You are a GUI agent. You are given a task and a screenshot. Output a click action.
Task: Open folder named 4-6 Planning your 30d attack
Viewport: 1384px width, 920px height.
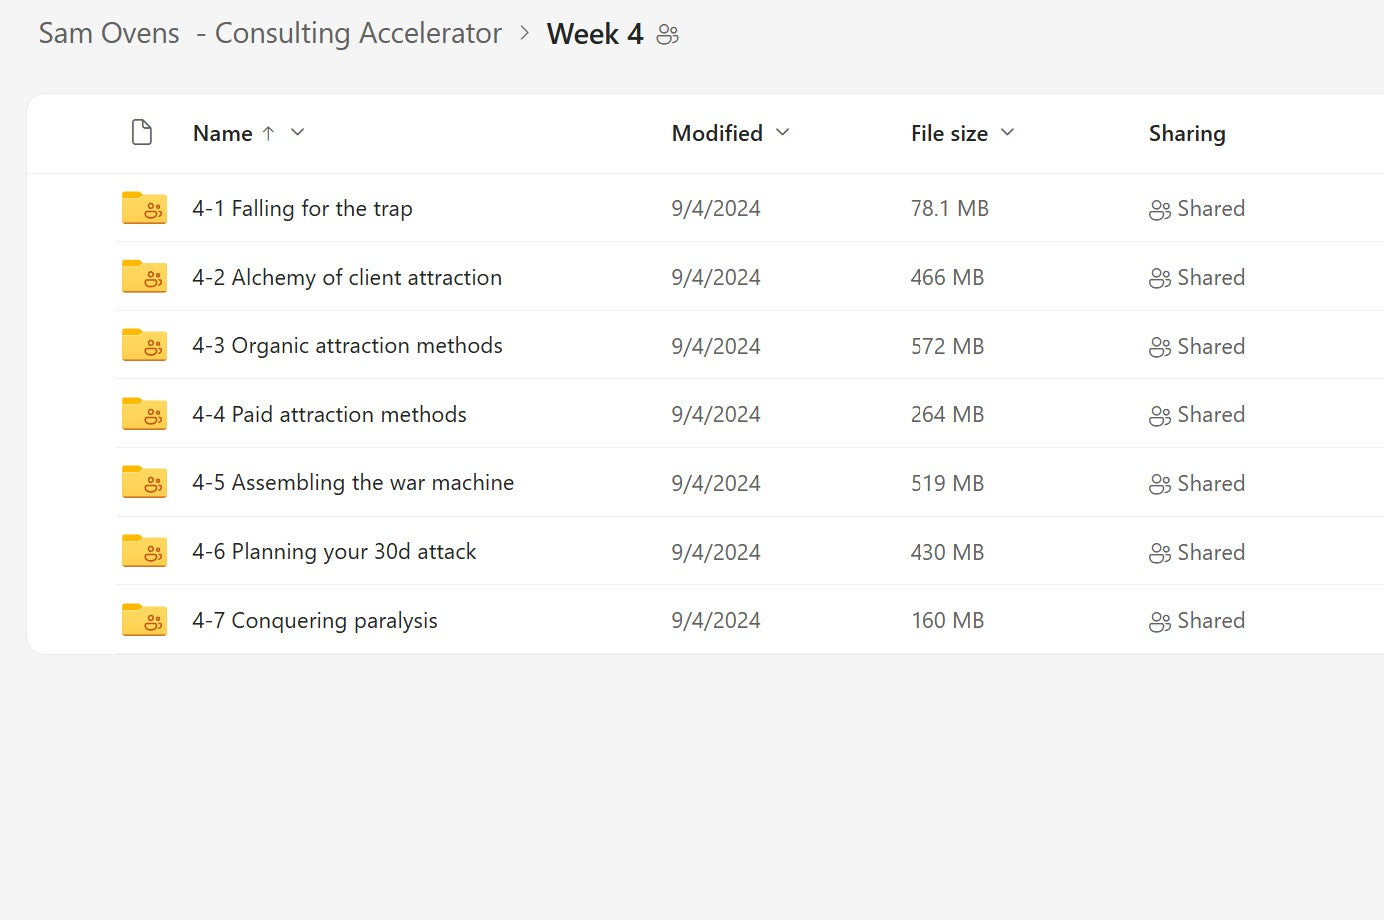click(x=334, y=551)
